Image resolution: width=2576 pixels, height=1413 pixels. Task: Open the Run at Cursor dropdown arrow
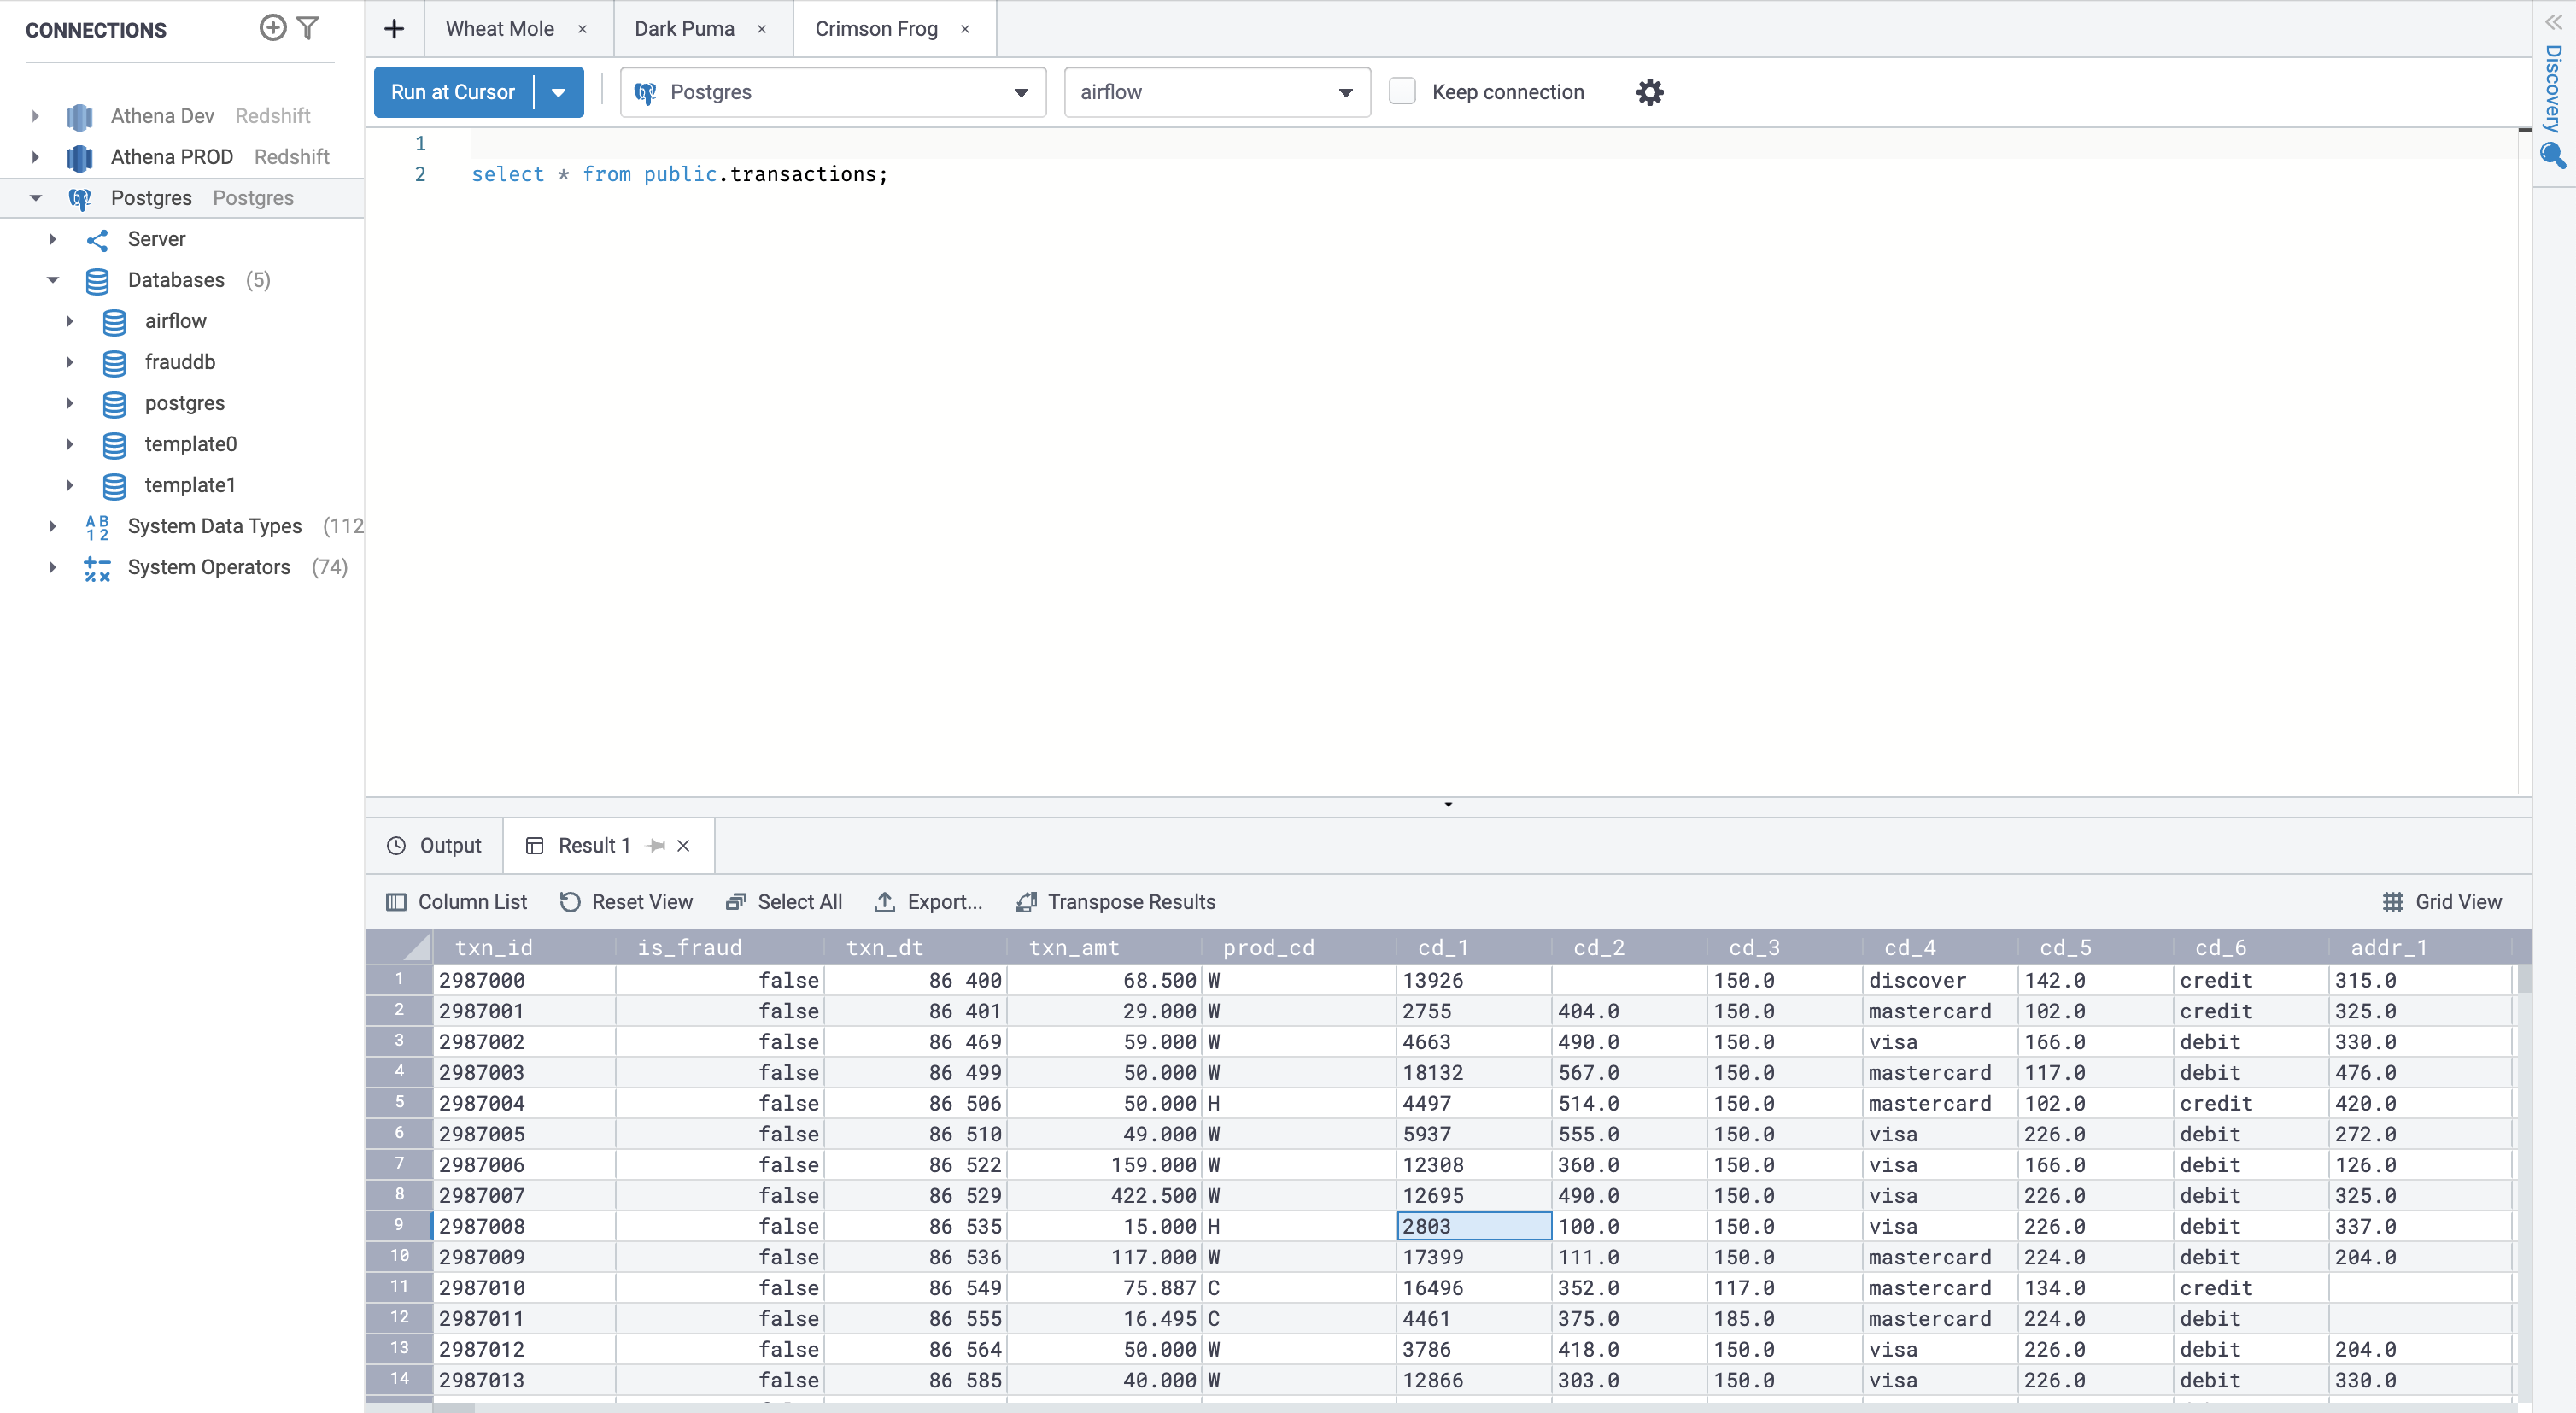click(559, 92)
